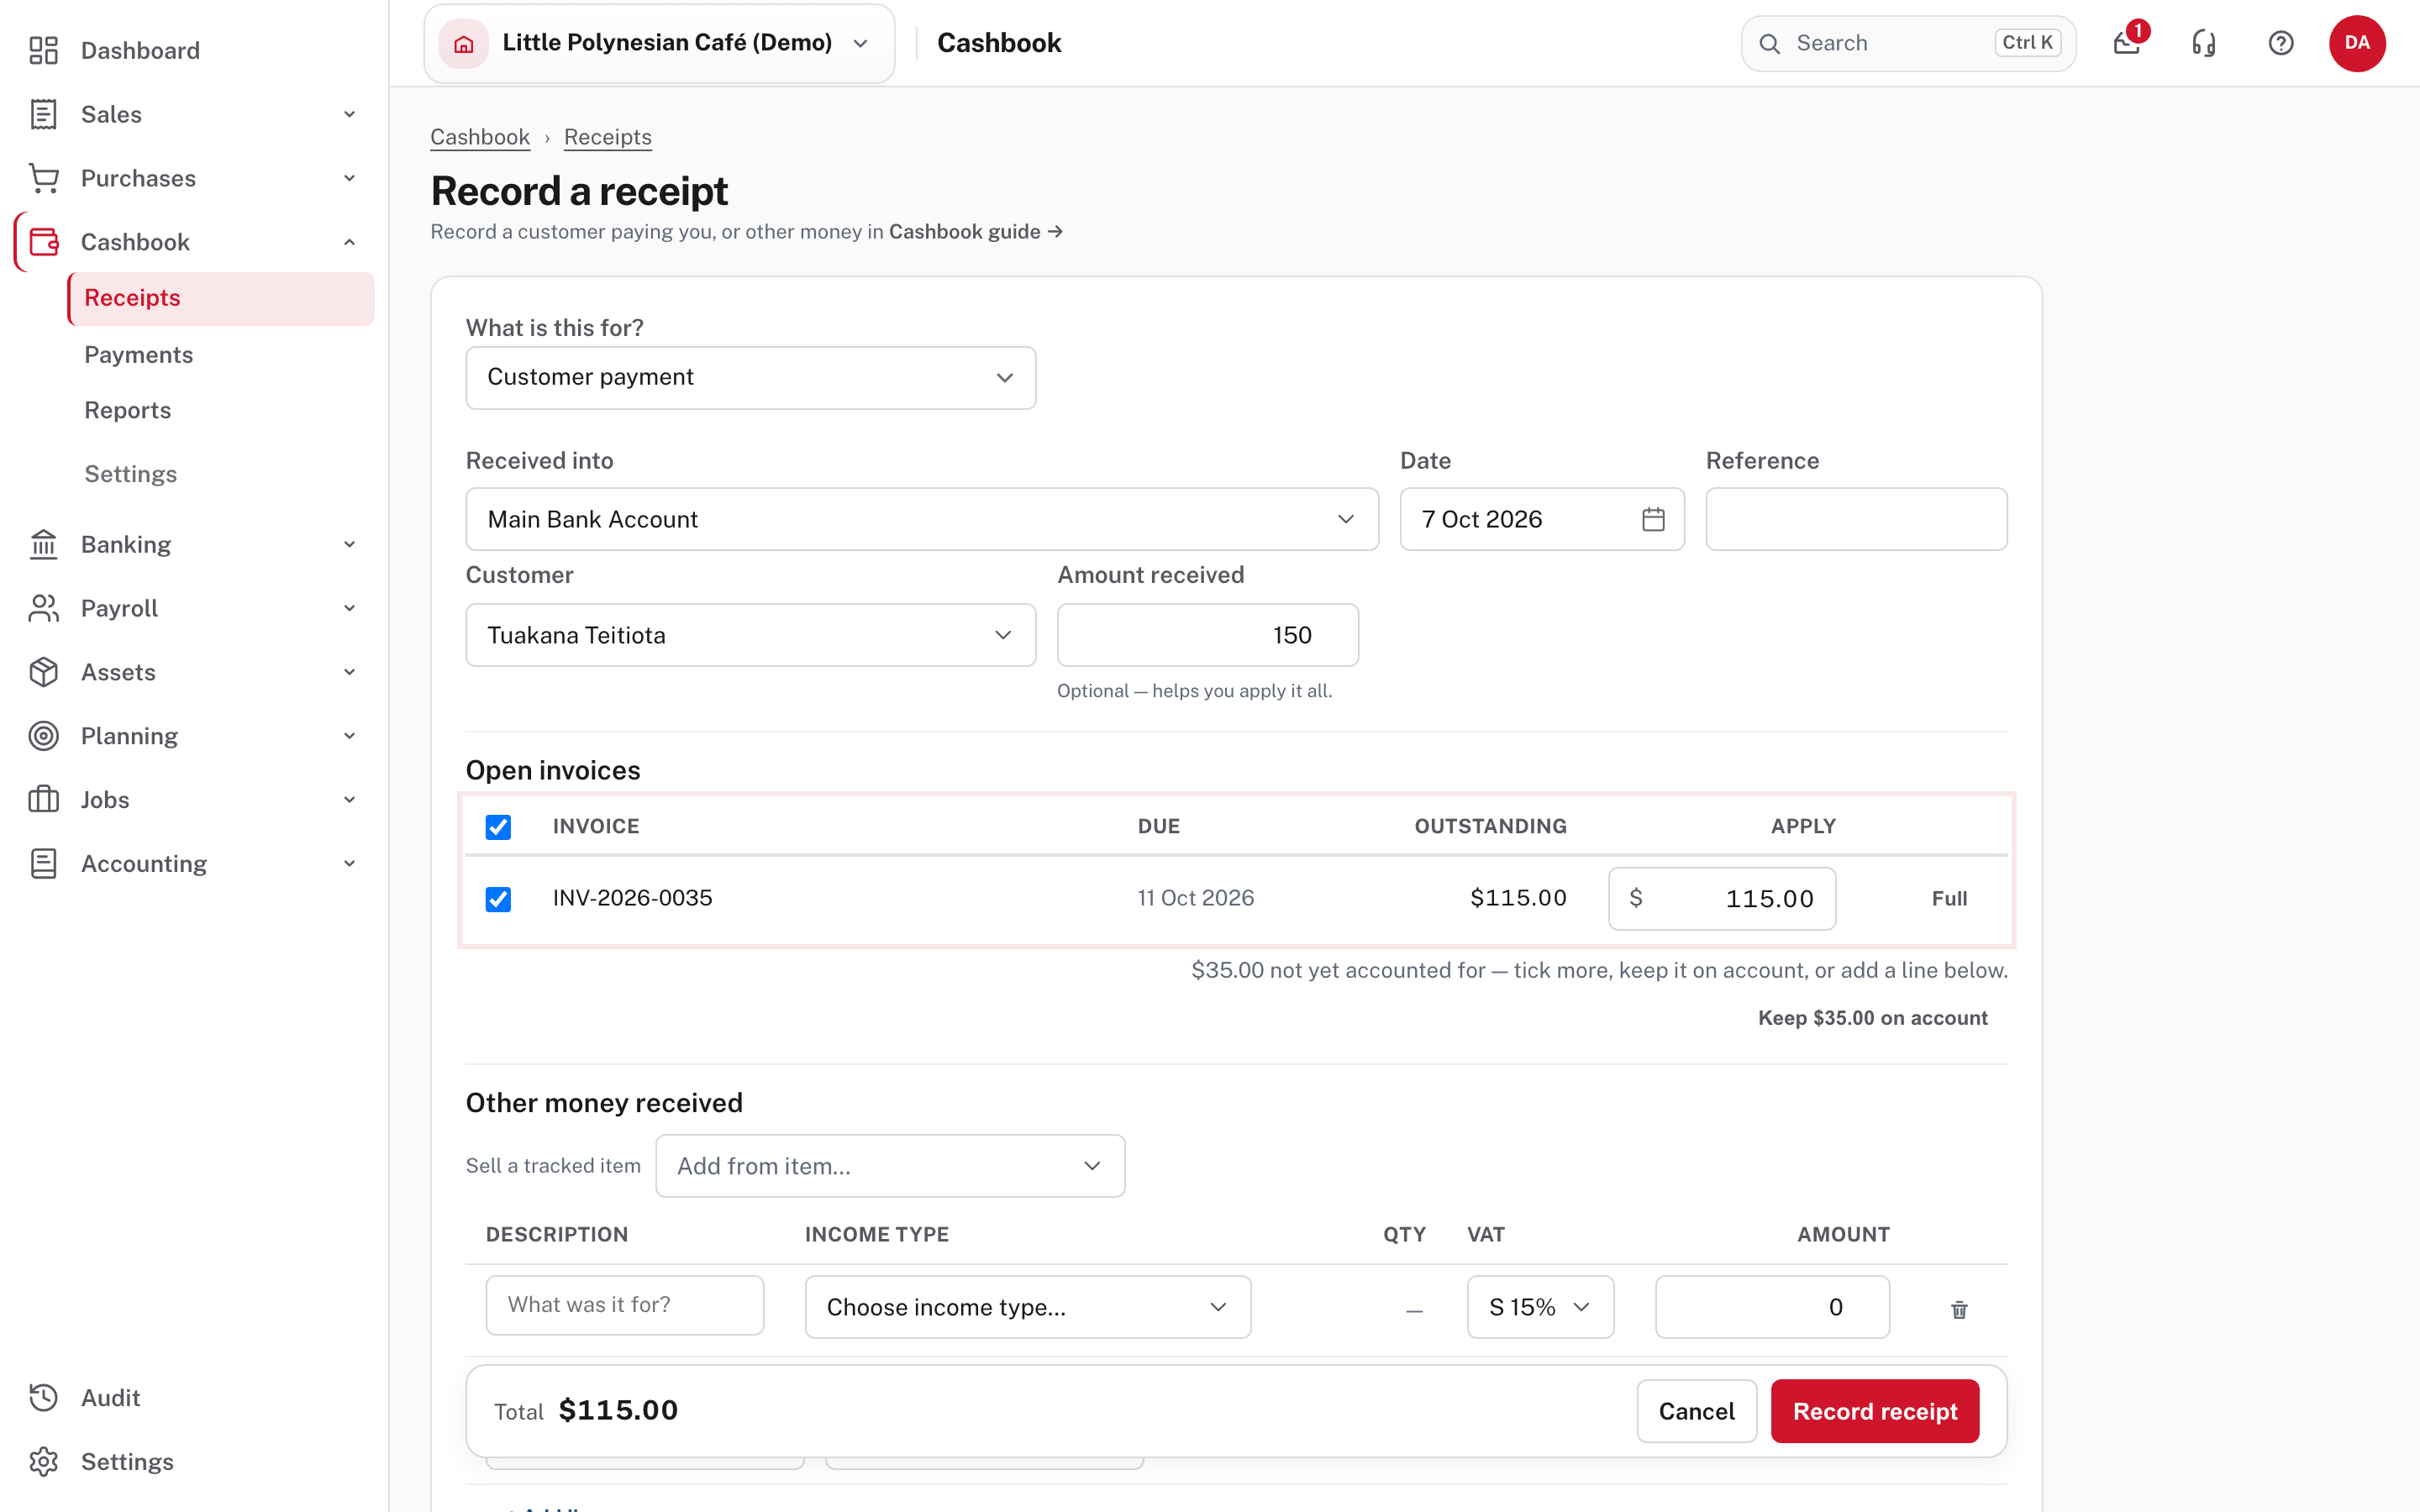Click the Sales receipt icon

[x=43, y=114]
